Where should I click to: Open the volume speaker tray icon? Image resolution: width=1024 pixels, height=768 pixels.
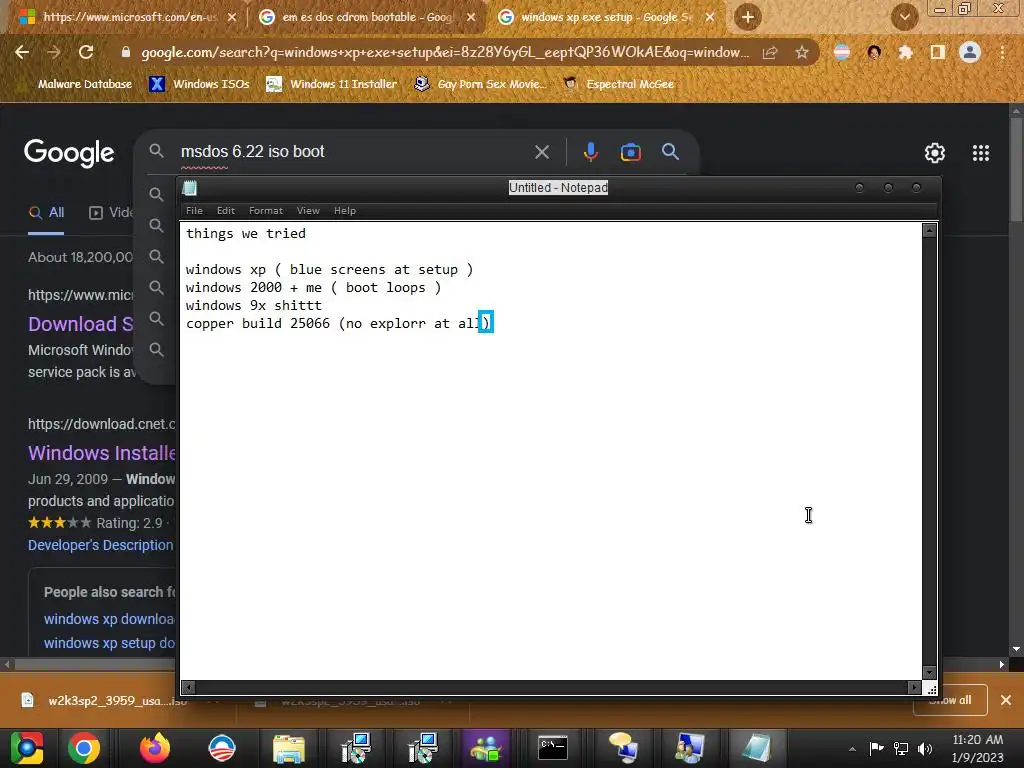tap(925, 748)
